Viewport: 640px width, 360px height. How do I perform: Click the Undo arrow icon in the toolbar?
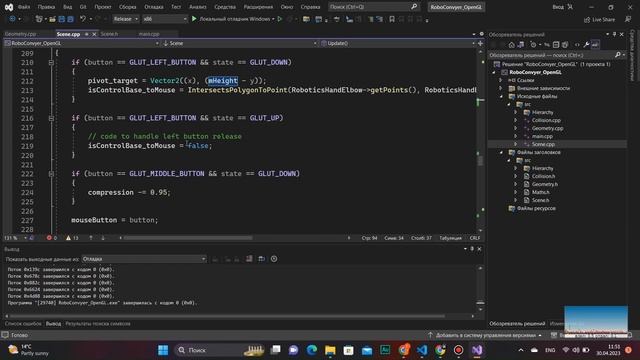click(x=83, y=19)
